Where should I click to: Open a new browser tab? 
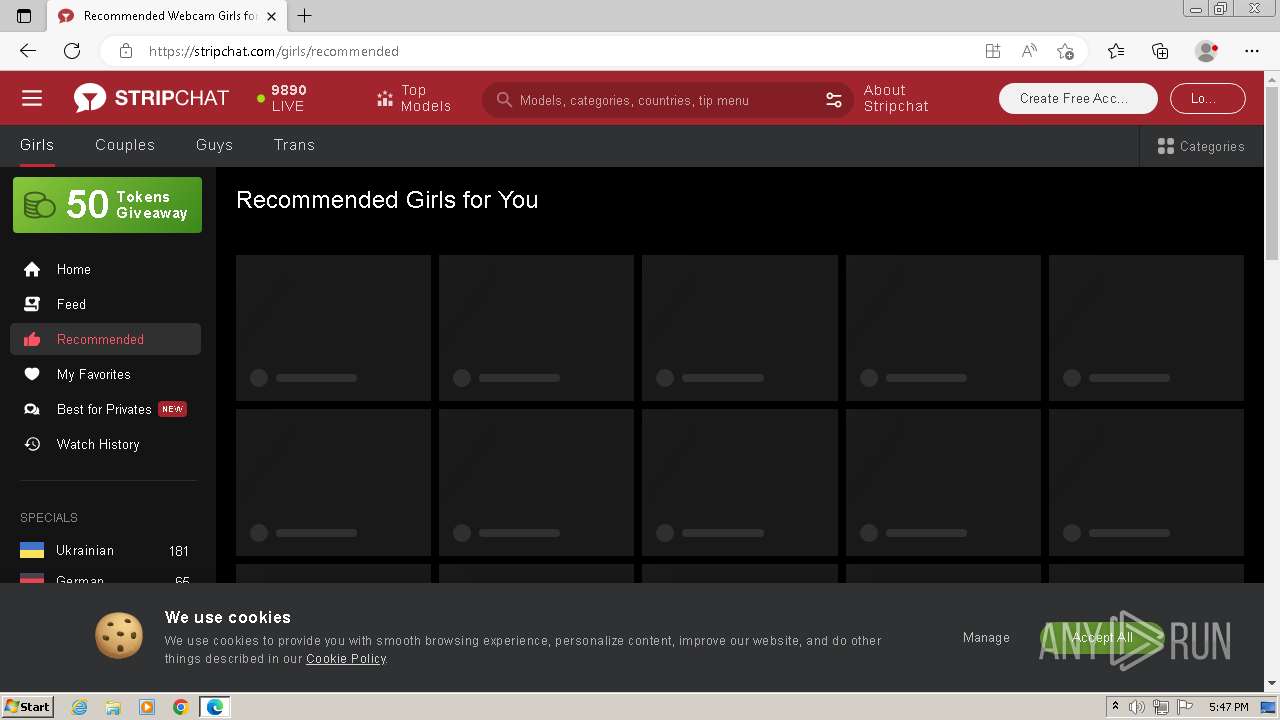[305, 16]
